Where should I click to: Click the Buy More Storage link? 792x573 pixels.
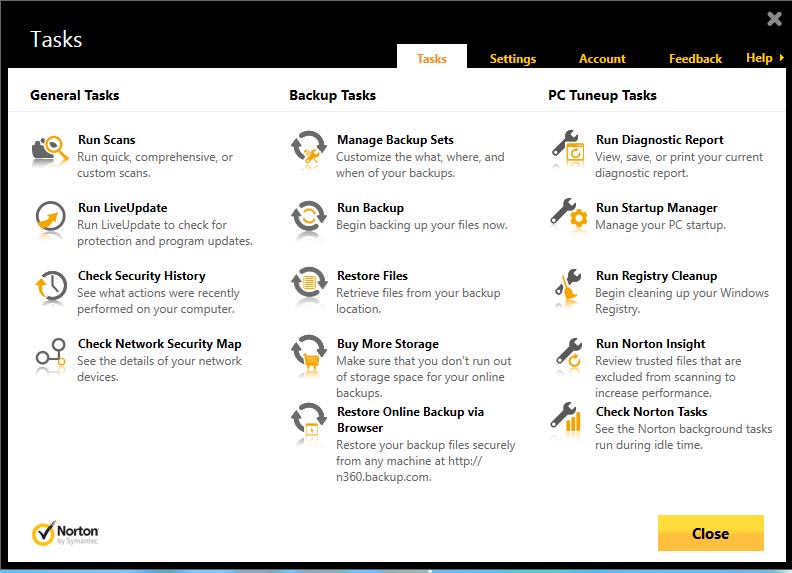pyautogui.click(x=388, y=344)
